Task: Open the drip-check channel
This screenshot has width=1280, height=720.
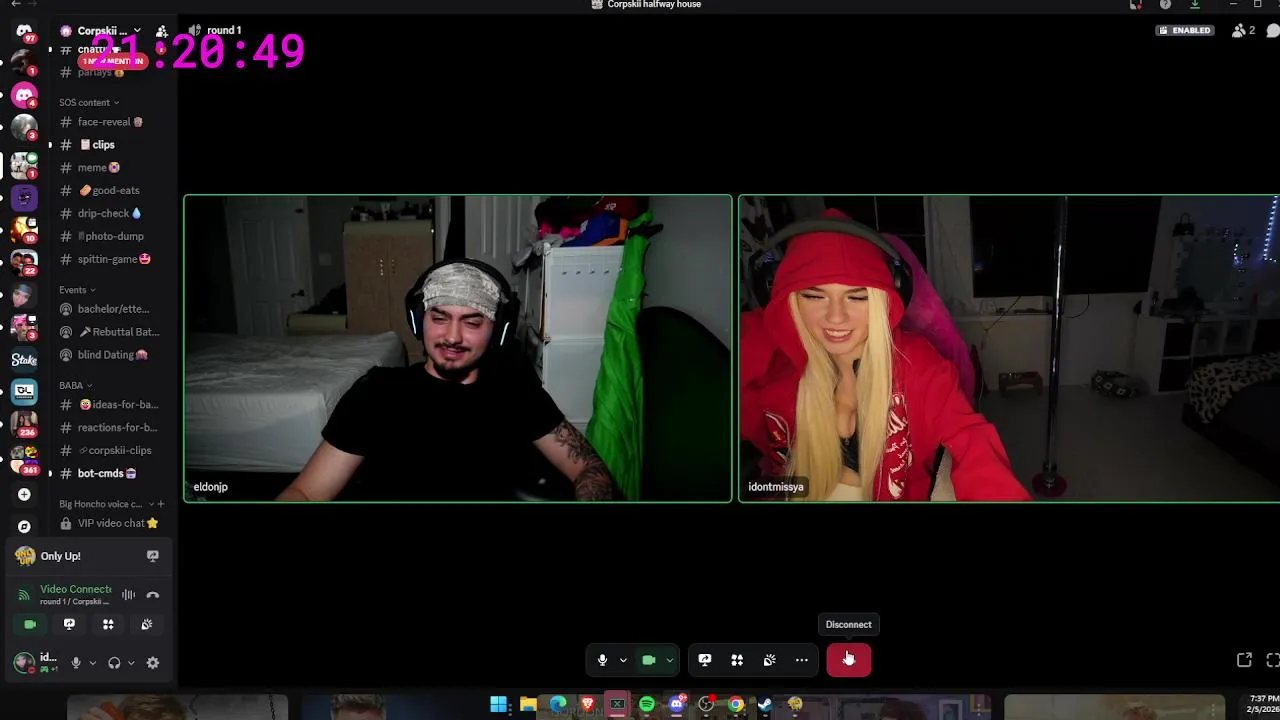Action: [x=110, y=213]
